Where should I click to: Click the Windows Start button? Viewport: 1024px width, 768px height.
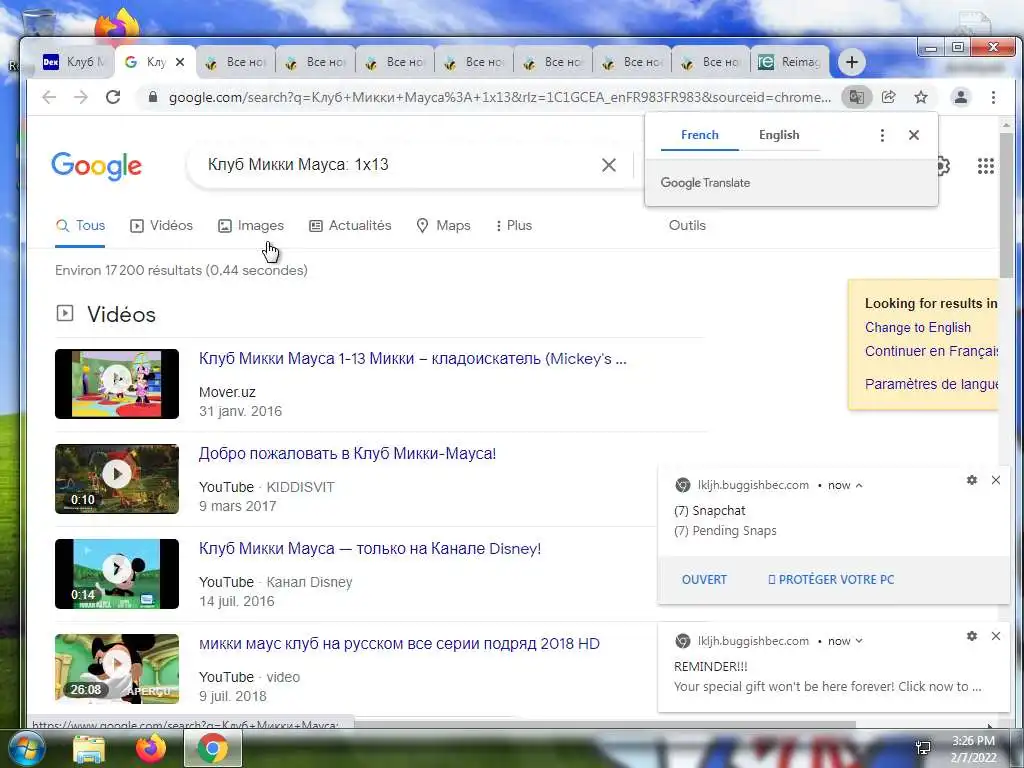(x=26, y=748)
